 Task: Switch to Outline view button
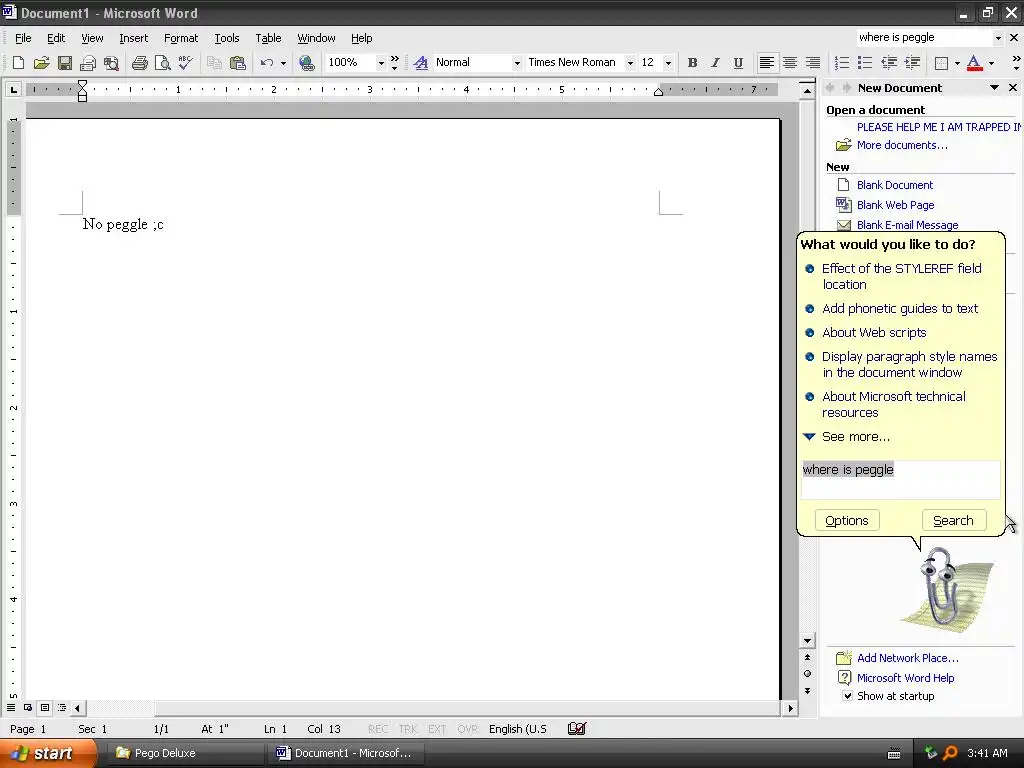pyautogui.click(x=62, y=707)
